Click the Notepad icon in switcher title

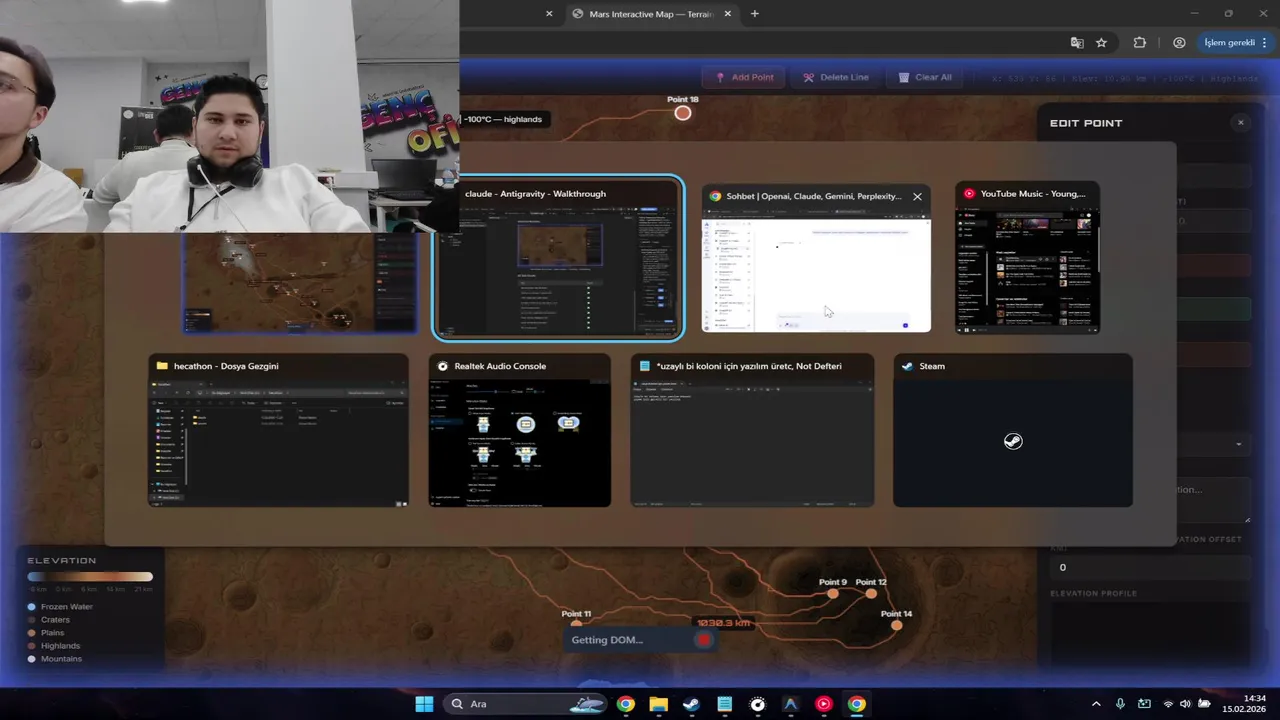645,366
